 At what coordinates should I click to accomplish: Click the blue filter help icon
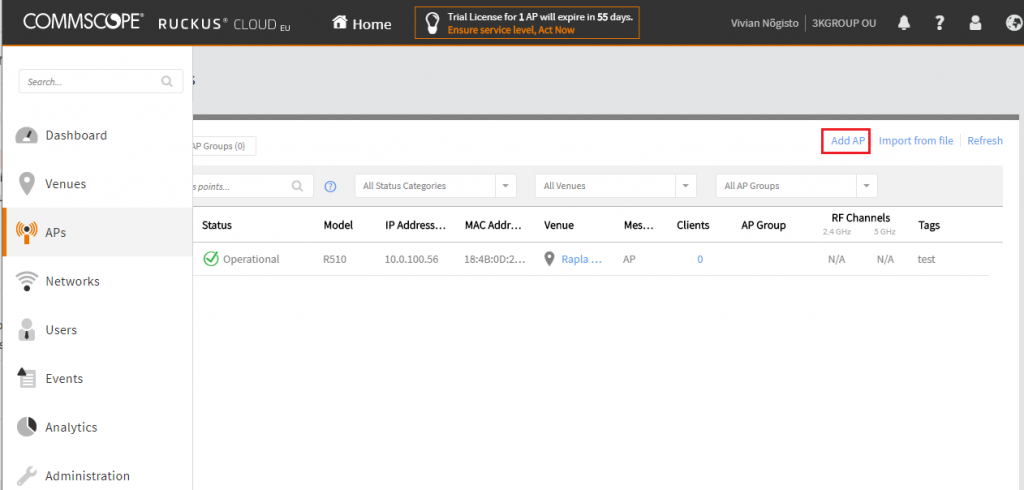pos(330,186)
